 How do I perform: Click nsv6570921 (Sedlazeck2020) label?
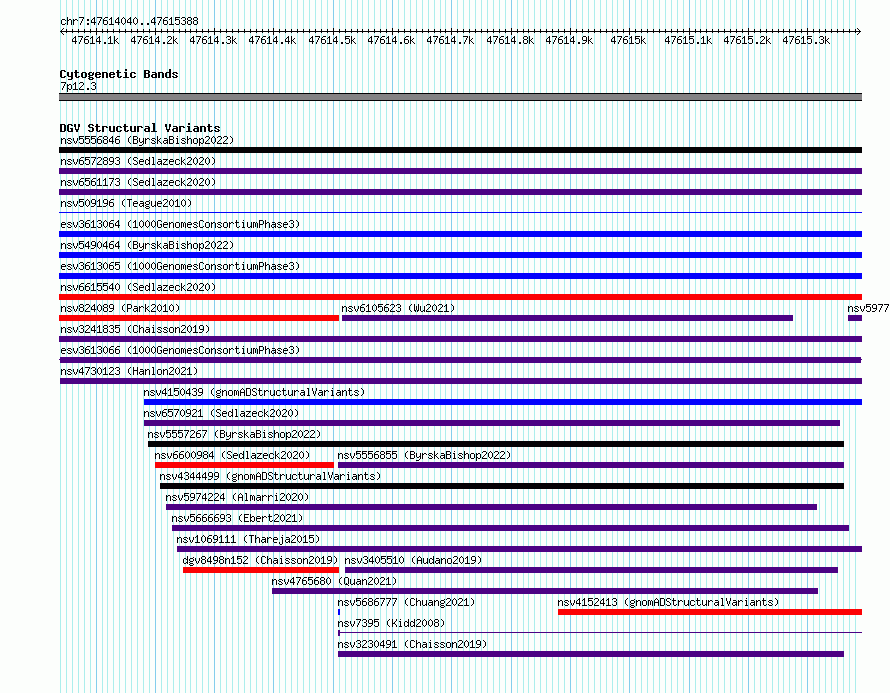(221, 413)
